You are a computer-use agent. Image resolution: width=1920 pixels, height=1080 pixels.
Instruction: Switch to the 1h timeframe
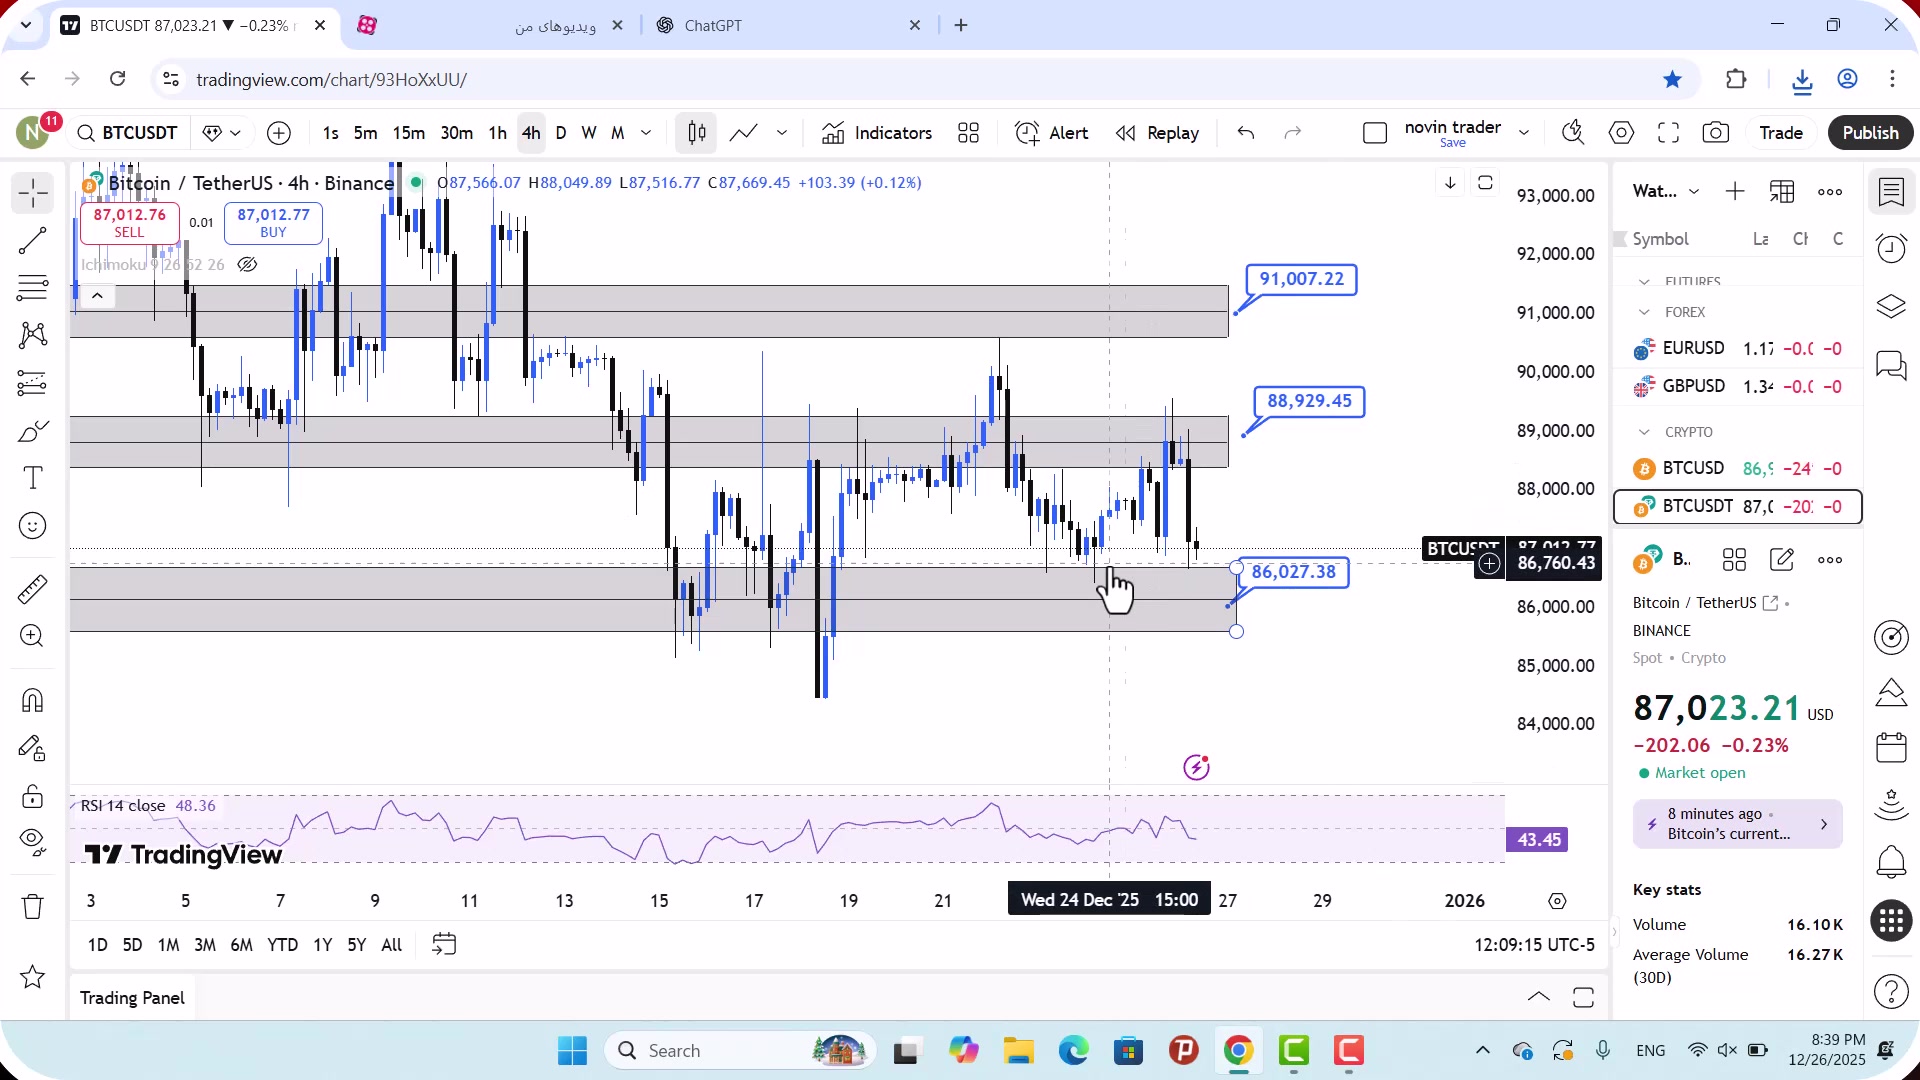(x=497, y=133)
